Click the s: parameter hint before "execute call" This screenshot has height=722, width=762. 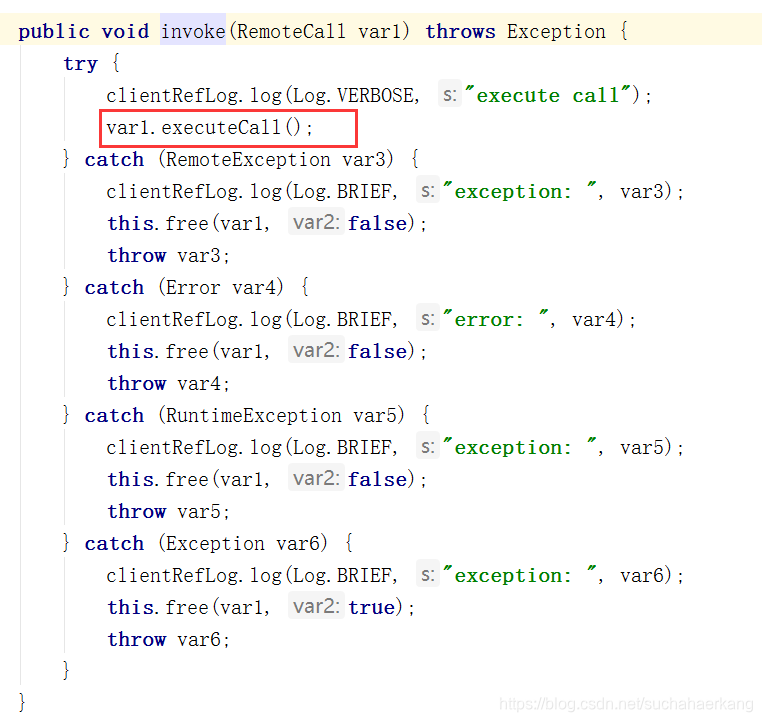pos(450,94)
